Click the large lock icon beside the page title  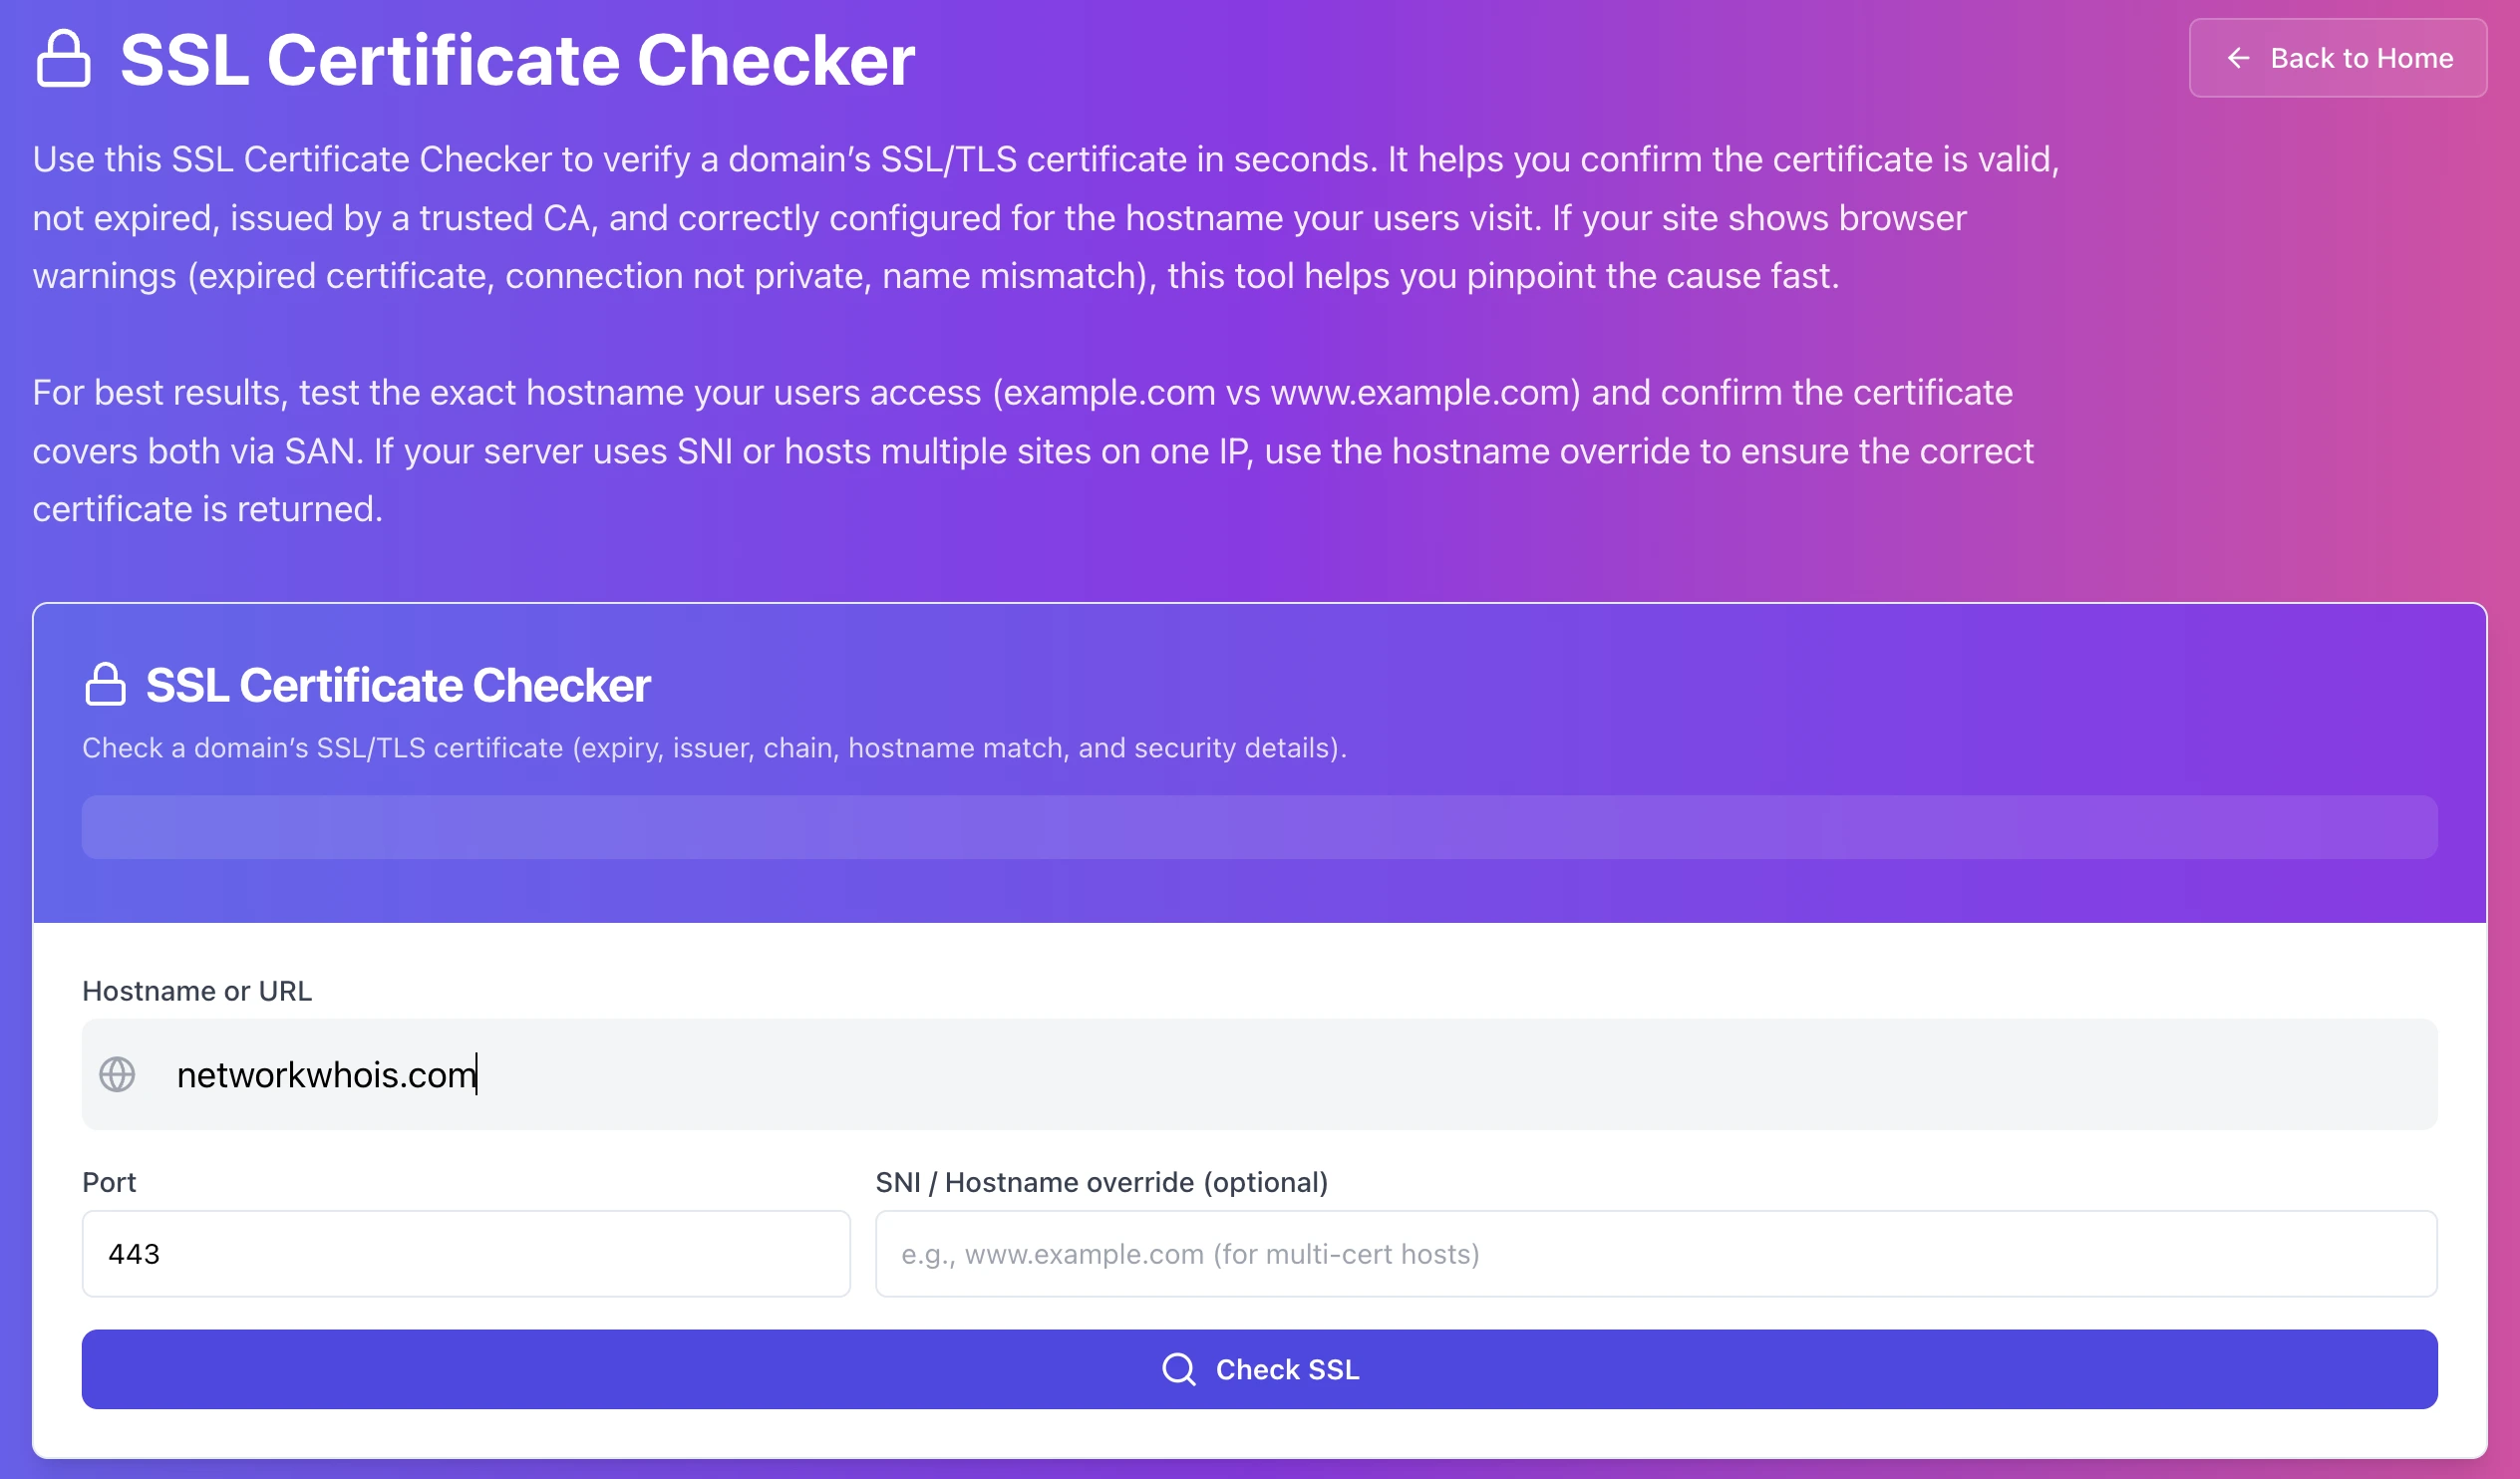point(63,60)
